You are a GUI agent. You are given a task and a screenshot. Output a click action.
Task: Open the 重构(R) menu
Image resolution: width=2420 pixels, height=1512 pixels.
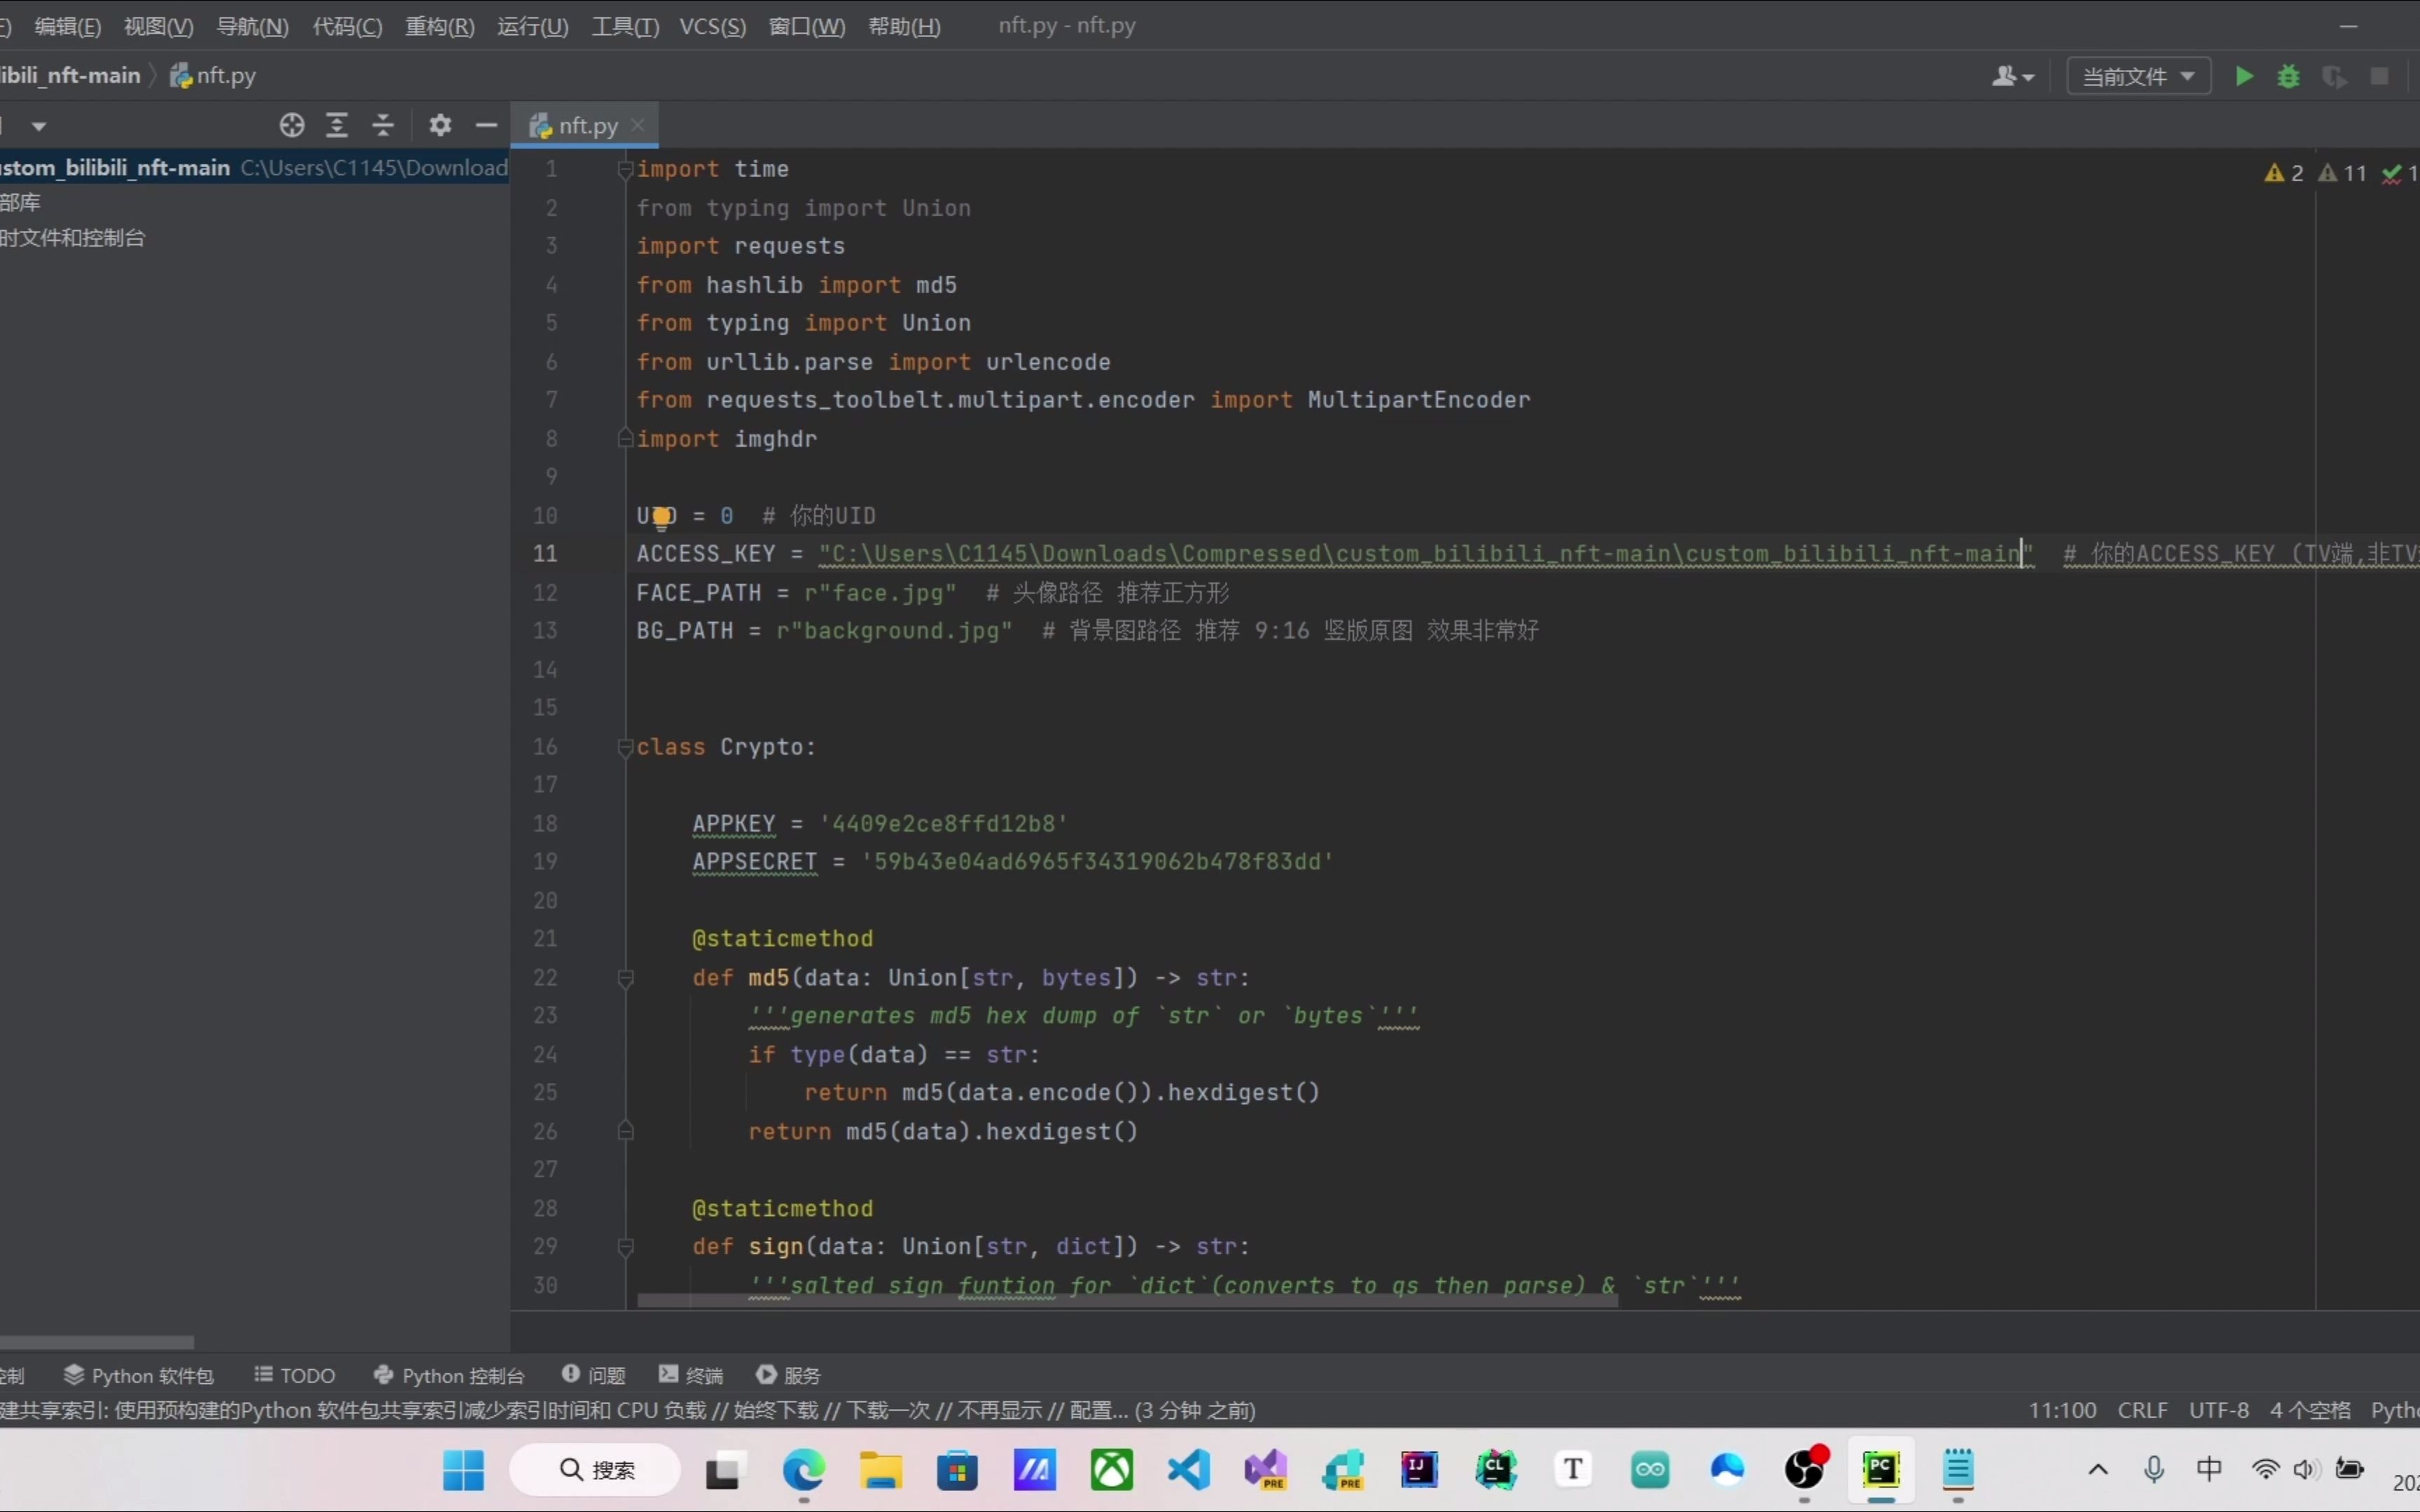pos(440,26)
